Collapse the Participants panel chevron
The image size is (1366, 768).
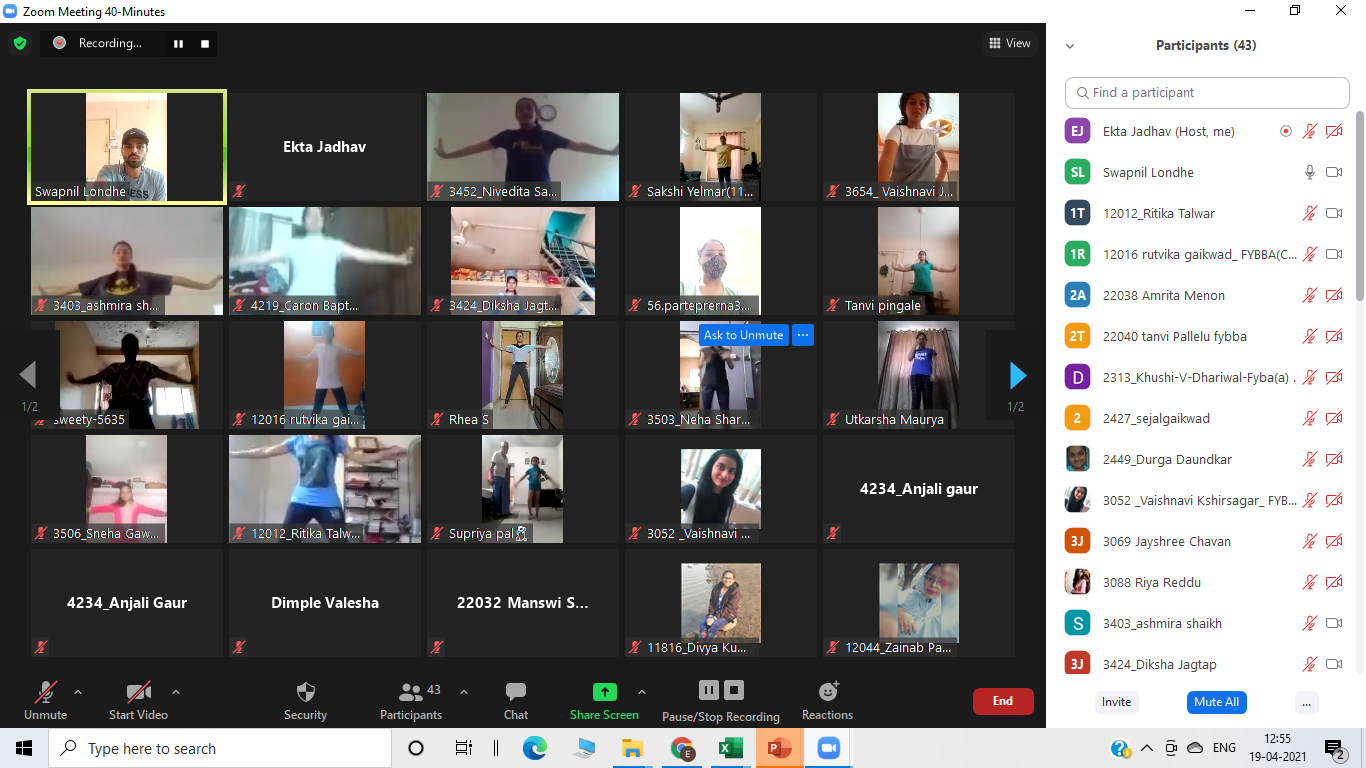pyautogui.click(x=1070, y=46)
